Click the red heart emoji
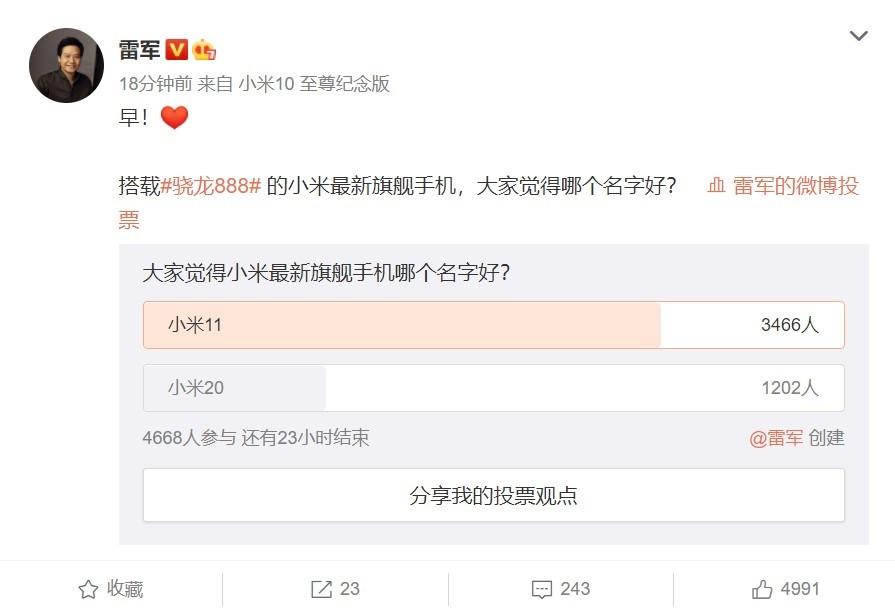 [x=174, y=118]
